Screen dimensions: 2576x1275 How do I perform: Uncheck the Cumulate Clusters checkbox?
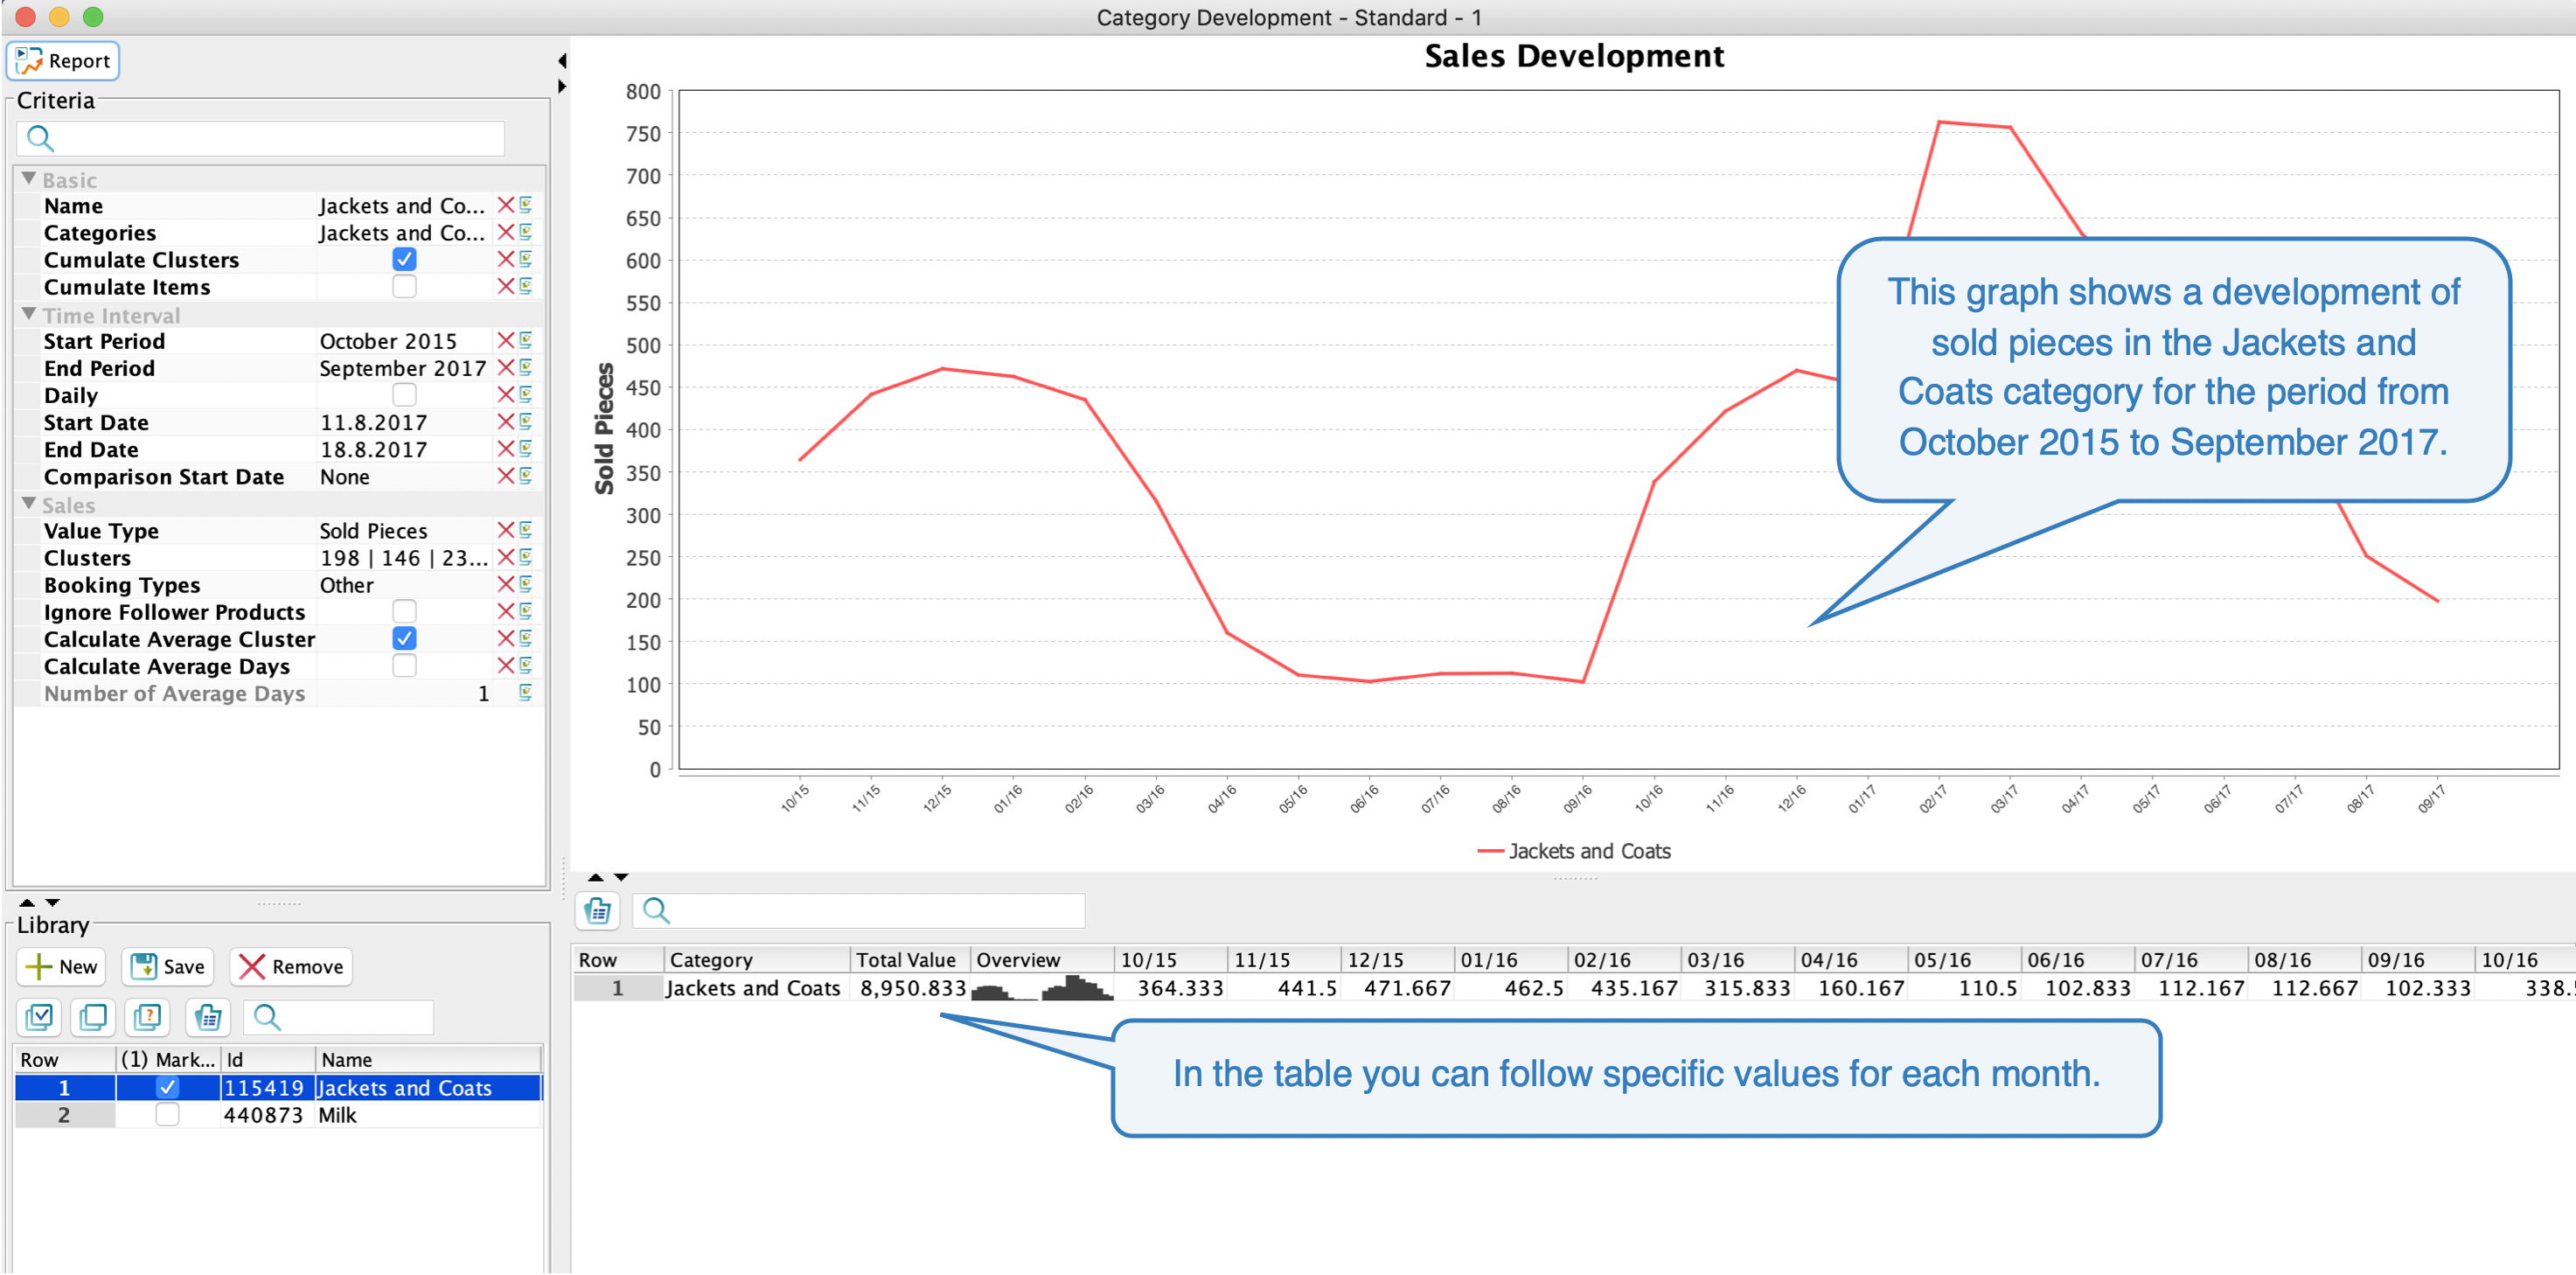pyautogui.click(x=404, y=259)
